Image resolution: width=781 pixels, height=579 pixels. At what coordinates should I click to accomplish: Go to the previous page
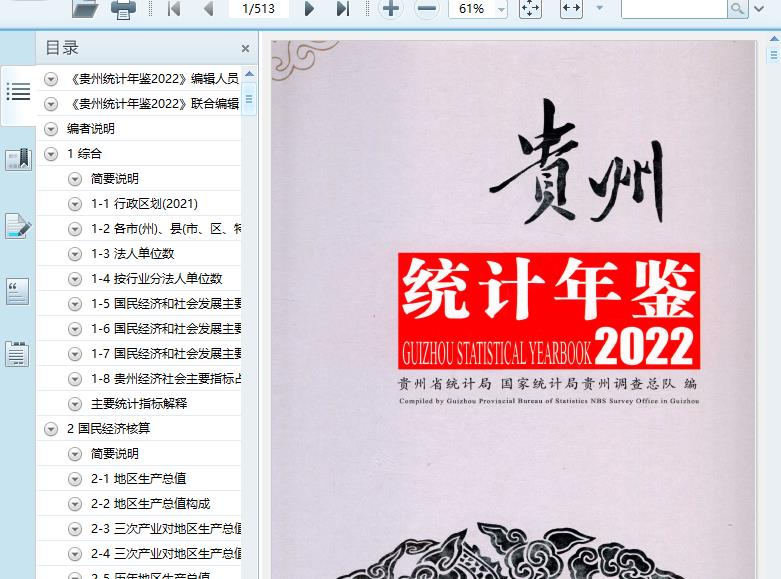pos(209,8)
